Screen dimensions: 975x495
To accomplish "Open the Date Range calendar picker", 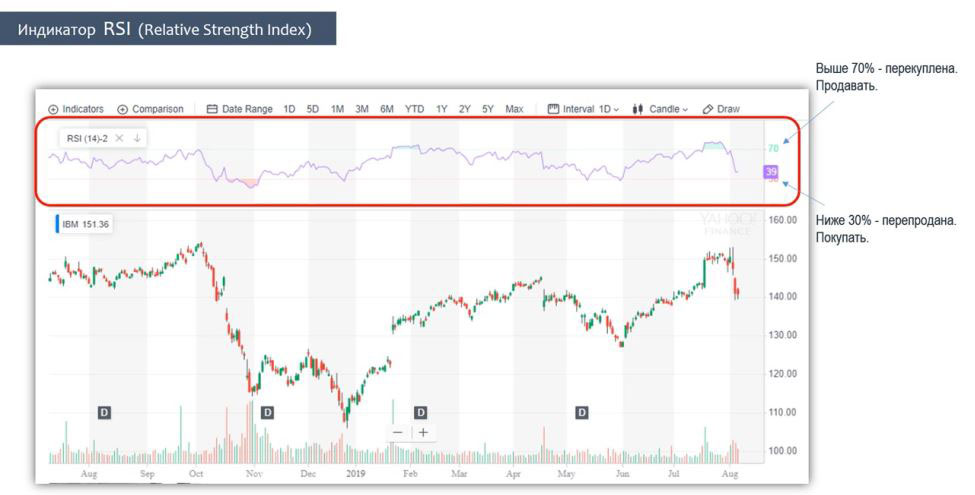I will 239,109.
